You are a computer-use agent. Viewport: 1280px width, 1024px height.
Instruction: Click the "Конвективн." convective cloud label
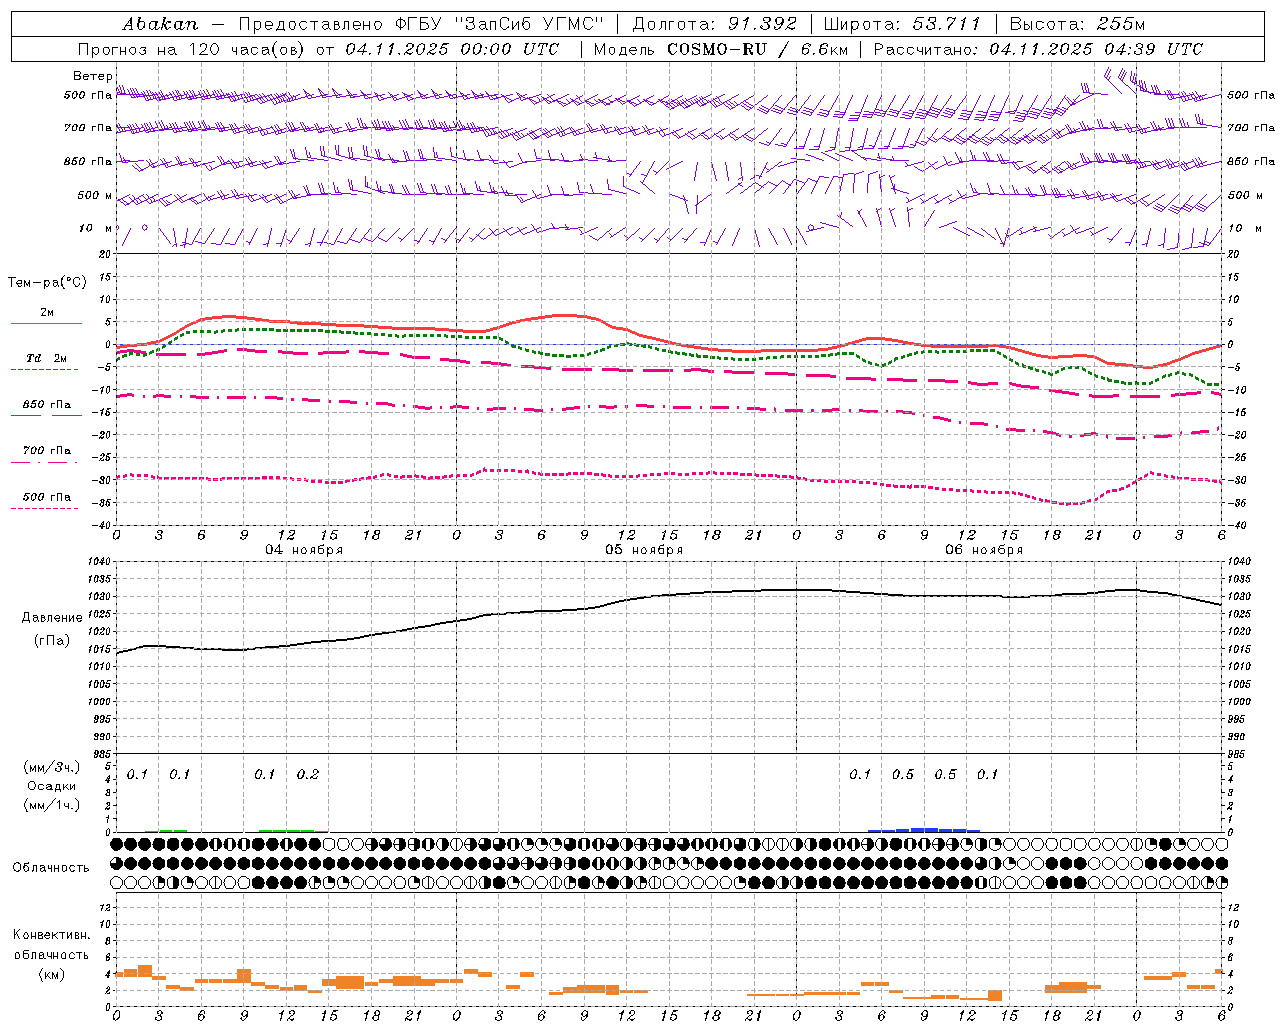click(52, 935)
